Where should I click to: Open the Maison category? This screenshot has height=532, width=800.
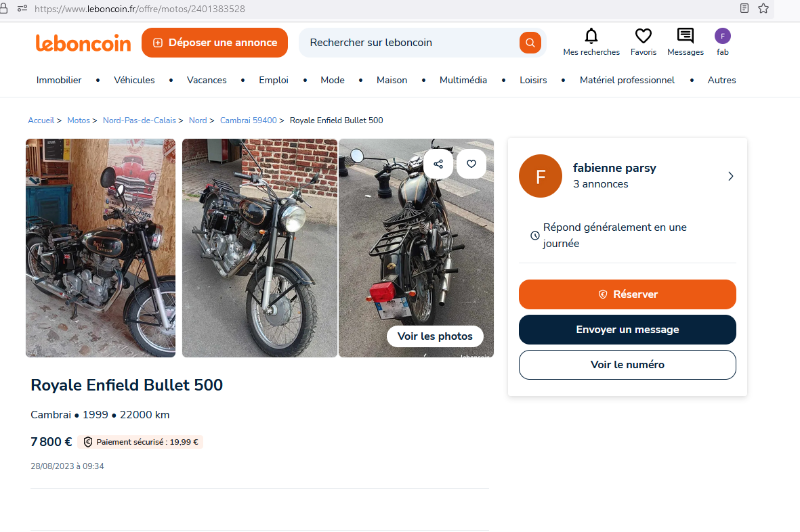tap(392, 80)
